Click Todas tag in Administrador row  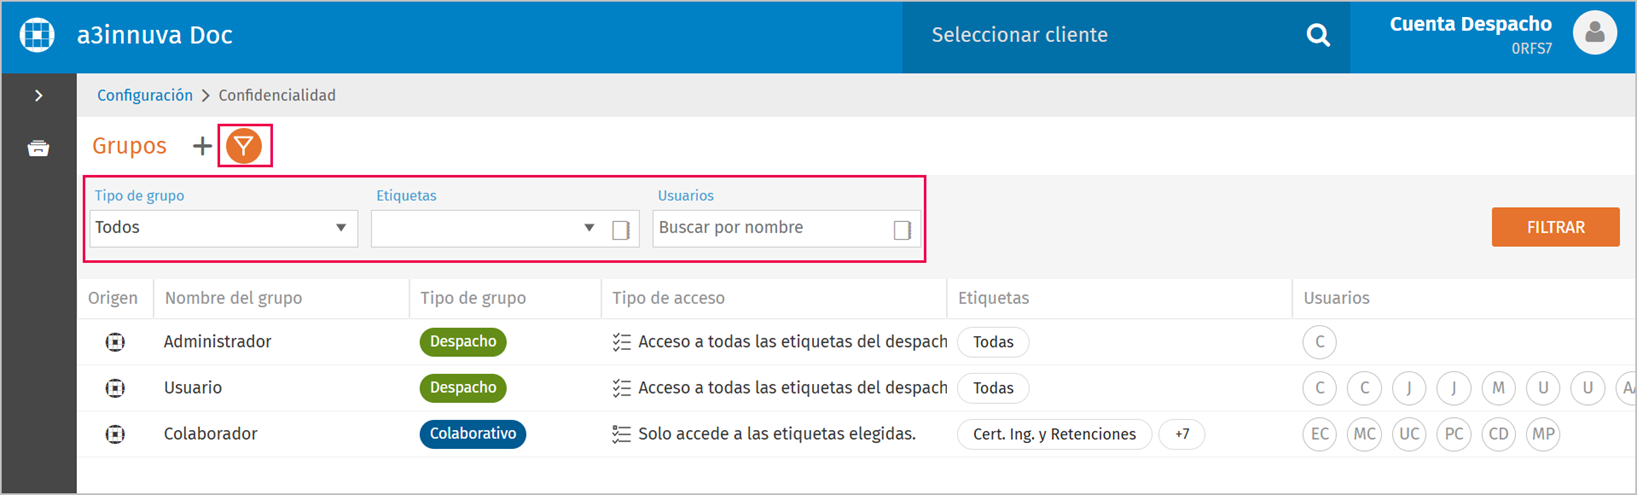coord(993,342)
